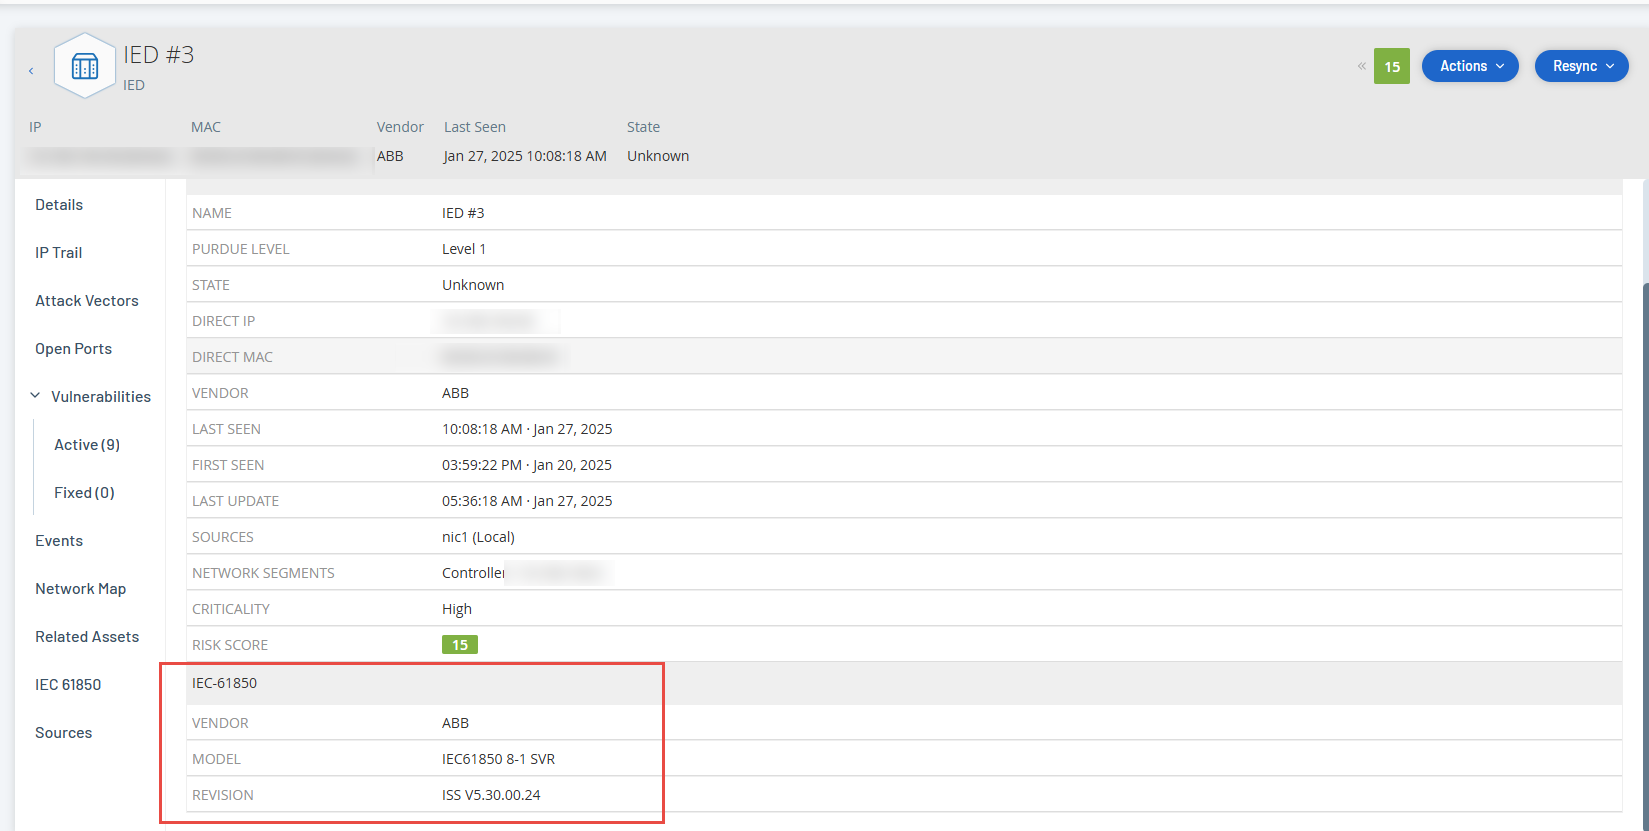Image resolution: width=1649 pixels, height=831 pixels.
Task: Click the double-chevron collapse icon near risk score
Action: tap(1361, 66)
